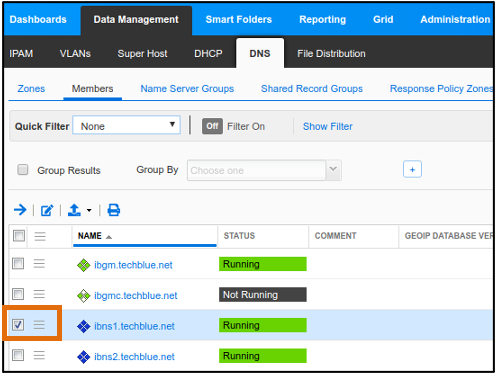Check the ibns2.techblue.net row checkbox
The height and width of the screenshot is (376, 496).
click(x=18, y=355)
